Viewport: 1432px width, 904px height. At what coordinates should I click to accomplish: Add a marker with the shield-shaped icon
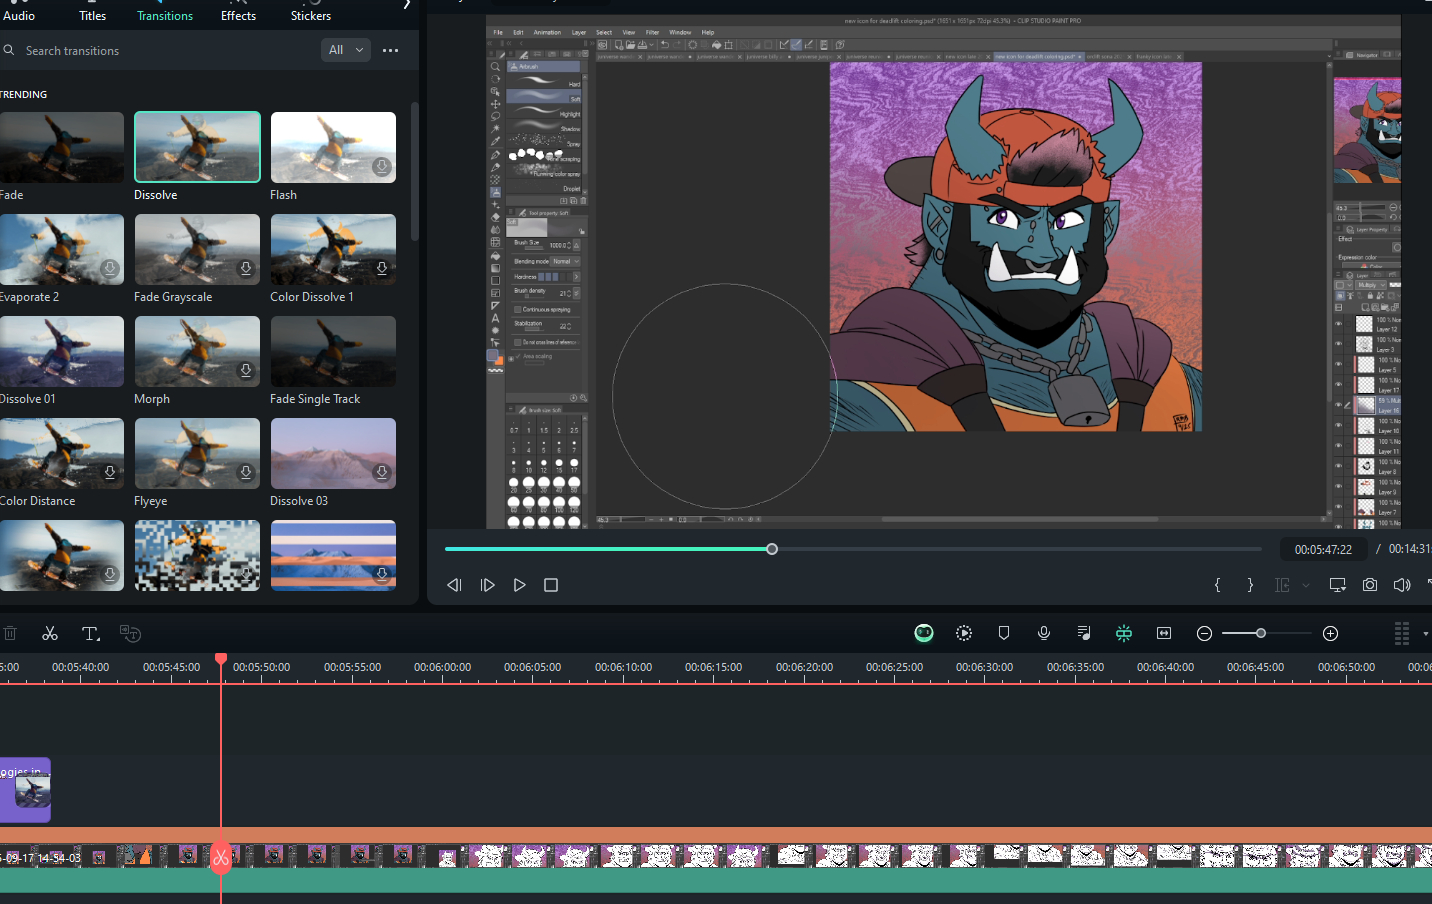click(x=1004, y=633)
